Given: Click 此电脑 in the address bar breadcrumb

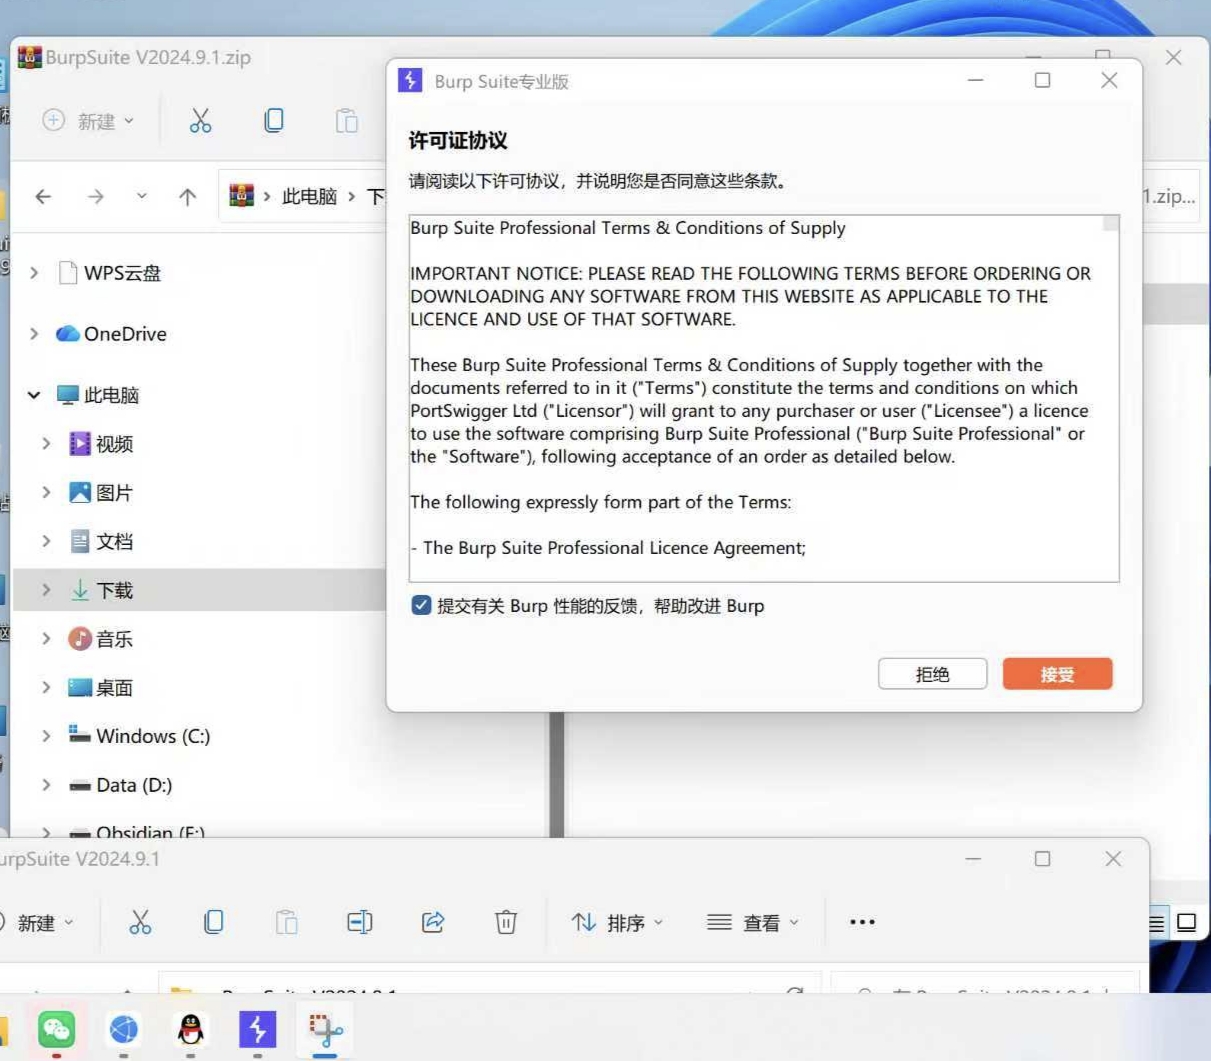Looking at the screenshot, I should 309,197.
